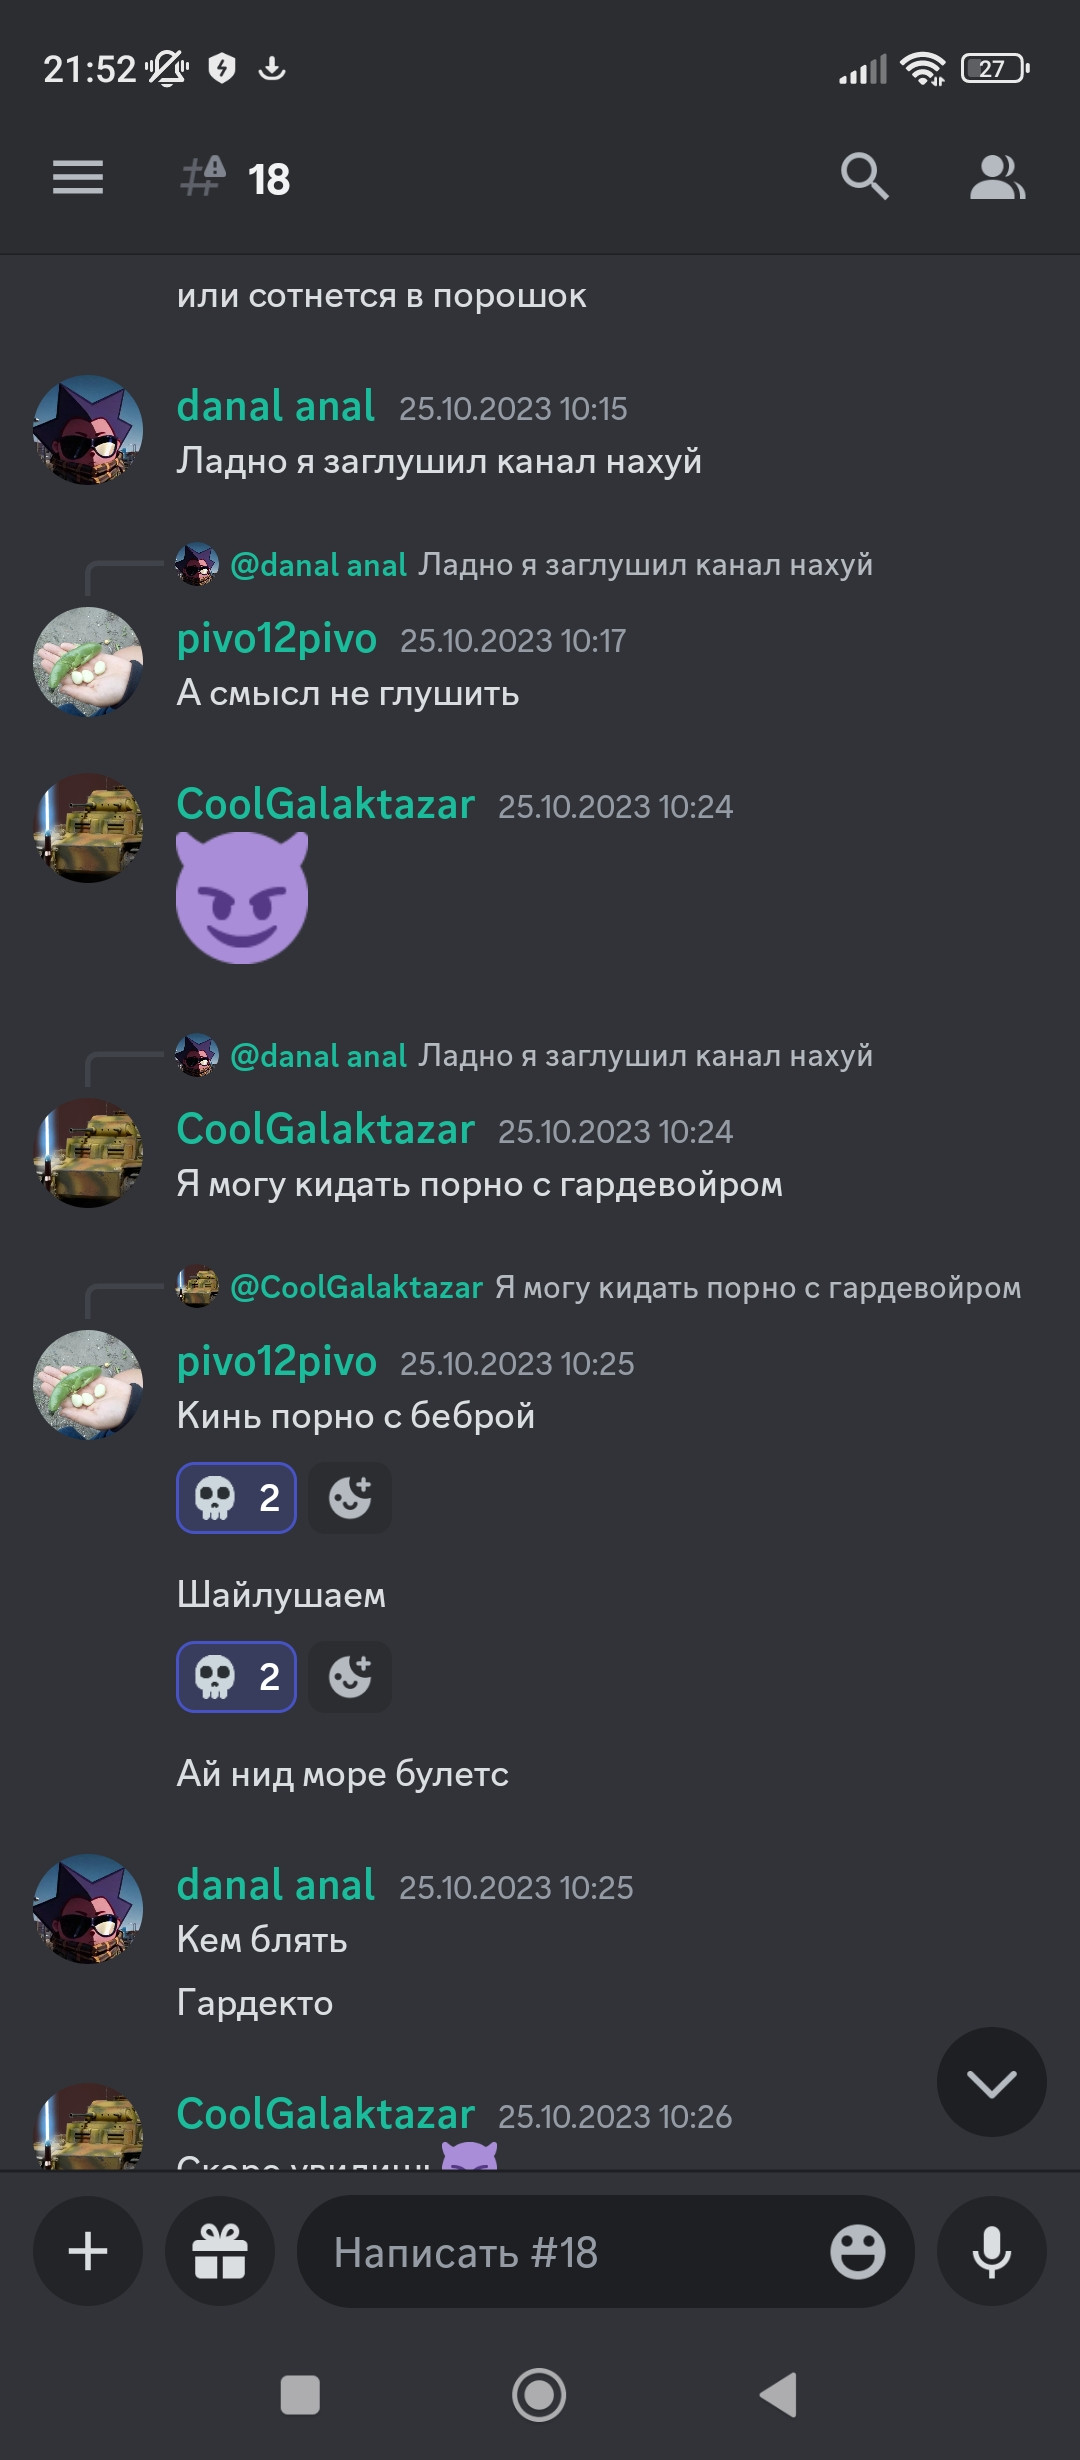The height and width of the screenshot is (2460, 1080).
Task: Open the gift icon button
Action: (x=220, y=2251)
